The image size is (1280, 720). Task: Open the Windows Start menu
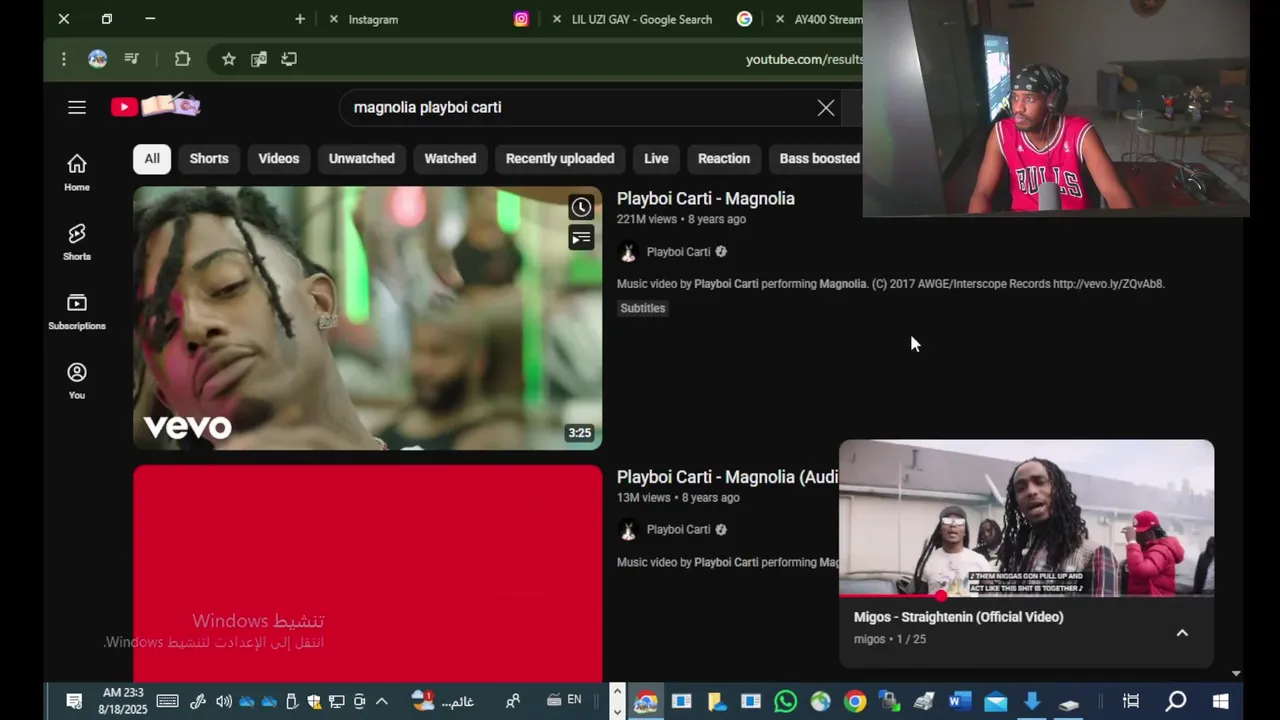[1221, 702]
